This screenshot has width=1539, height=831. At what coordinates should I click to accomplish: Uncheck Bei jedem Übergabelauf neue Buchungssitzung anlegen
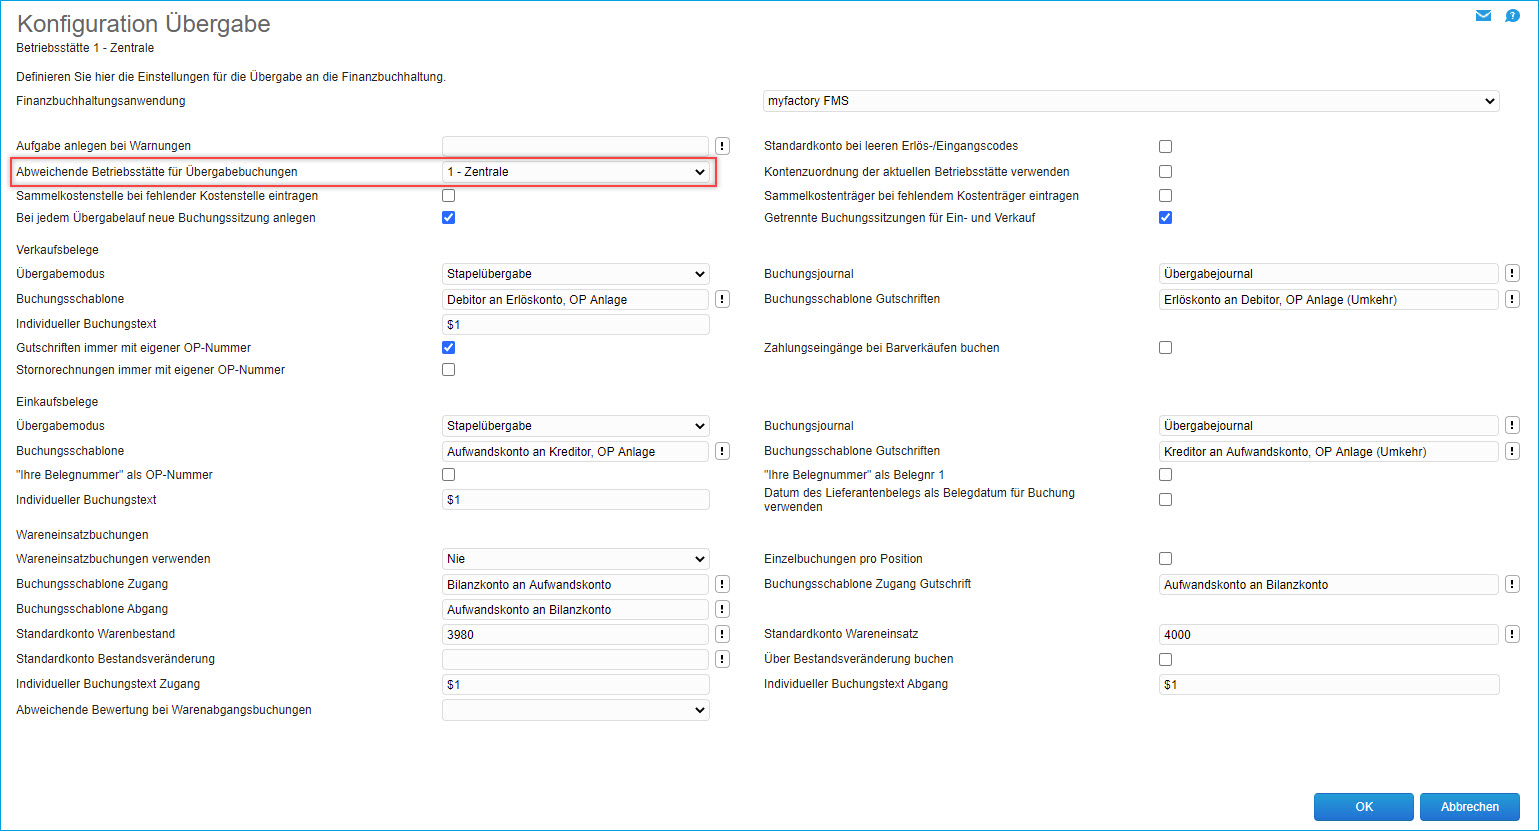[448, 218]
